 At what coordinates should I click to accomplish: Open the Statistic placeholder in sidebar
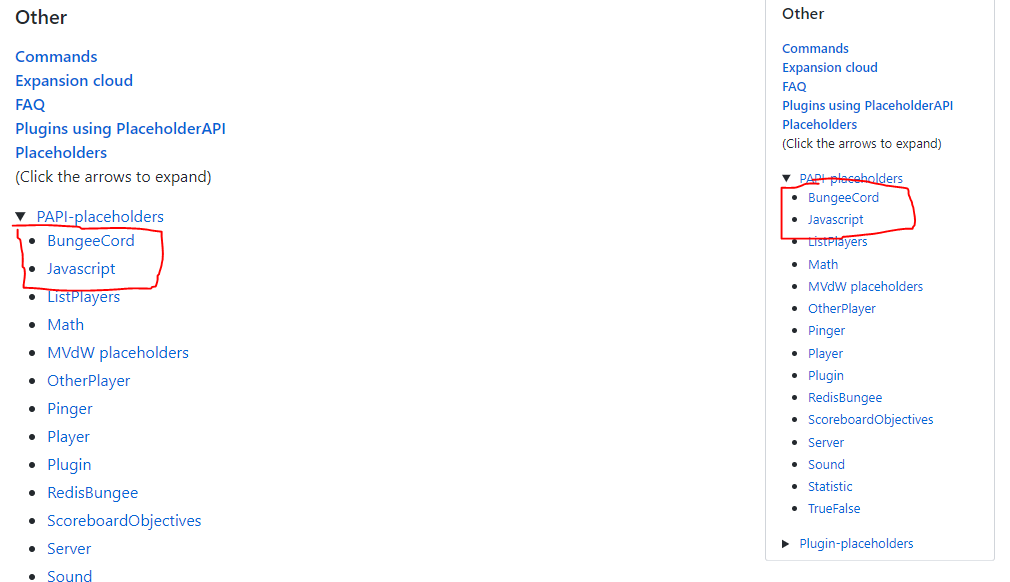(x=829, y=486)
